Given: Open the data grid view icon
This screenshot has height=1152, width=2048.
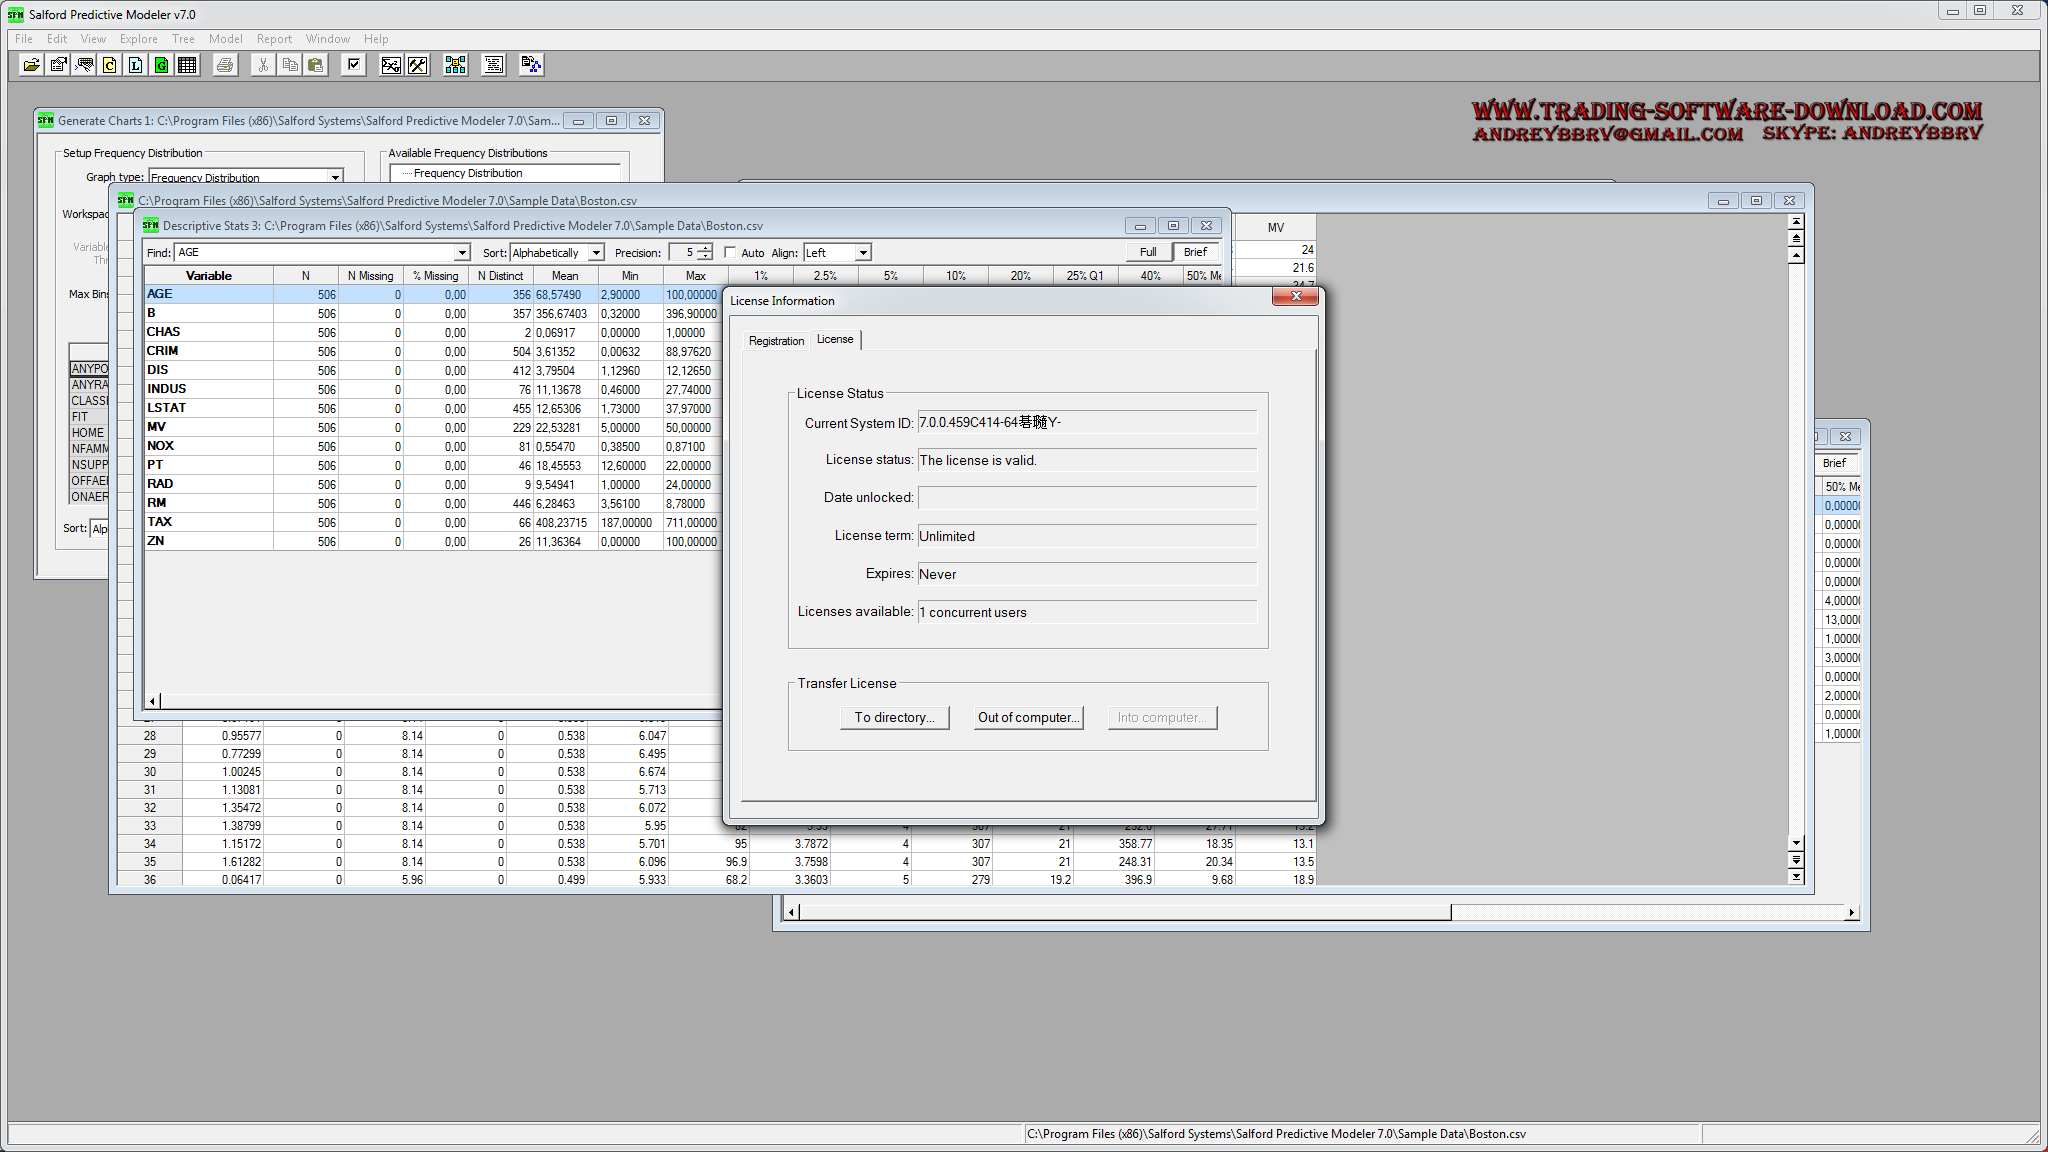Looking at the screenshot, I should 187,65.
